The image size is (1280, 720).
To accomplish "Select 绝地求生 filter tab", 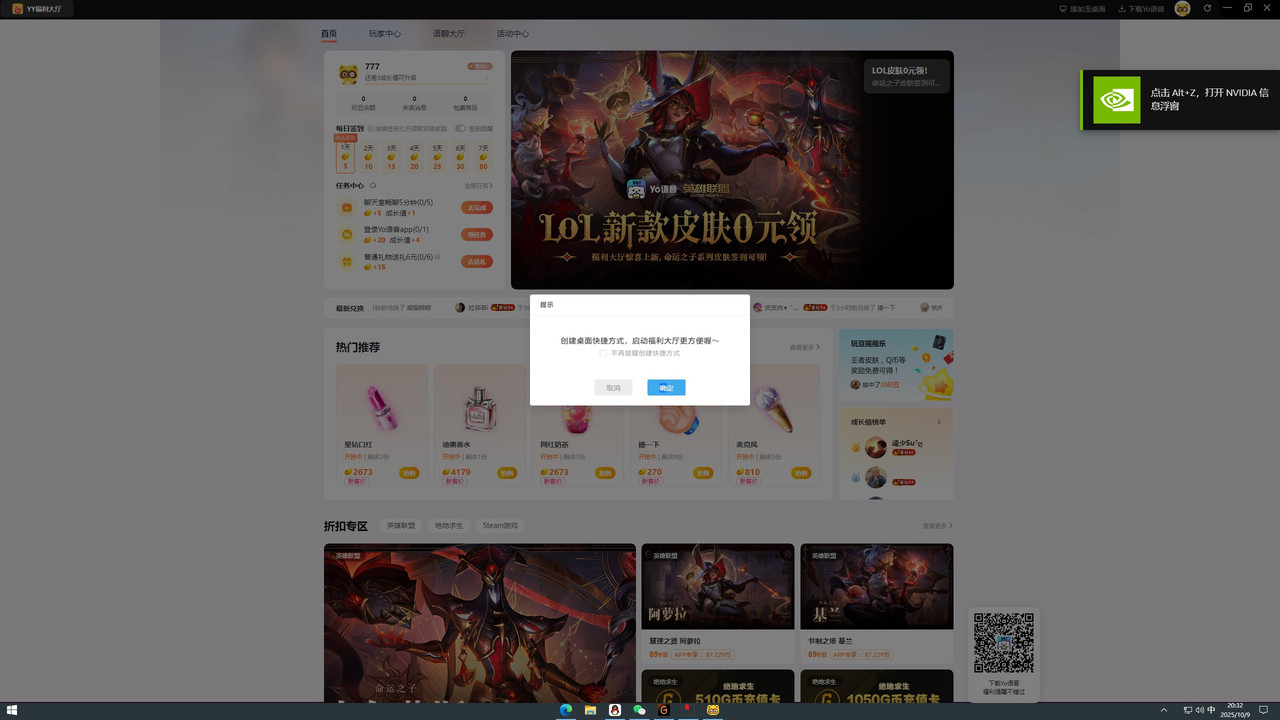I will (449, 526).
